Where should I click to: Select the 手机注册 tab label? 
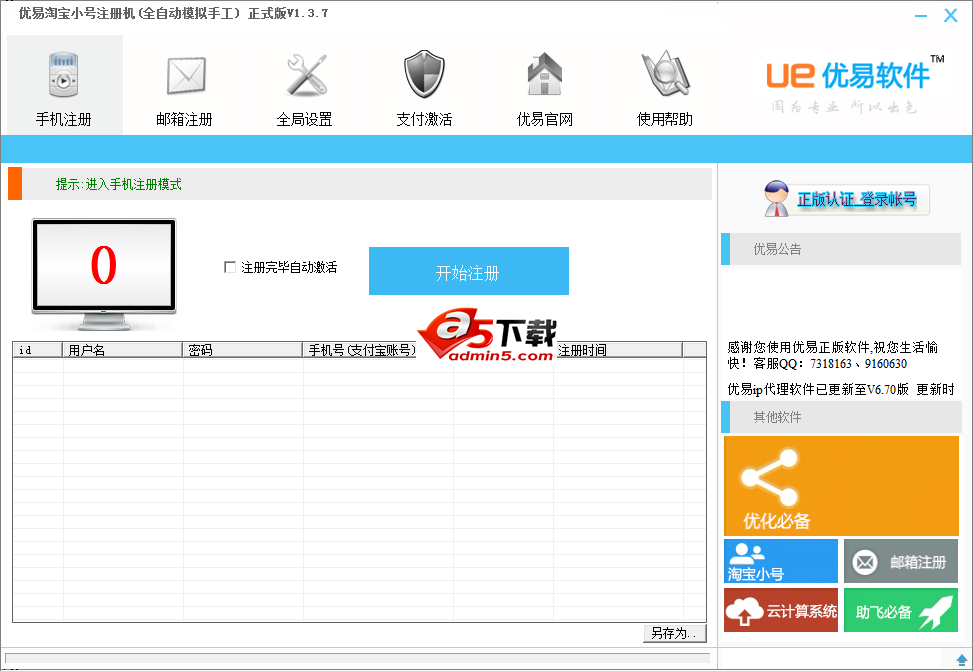pos(63,119)
